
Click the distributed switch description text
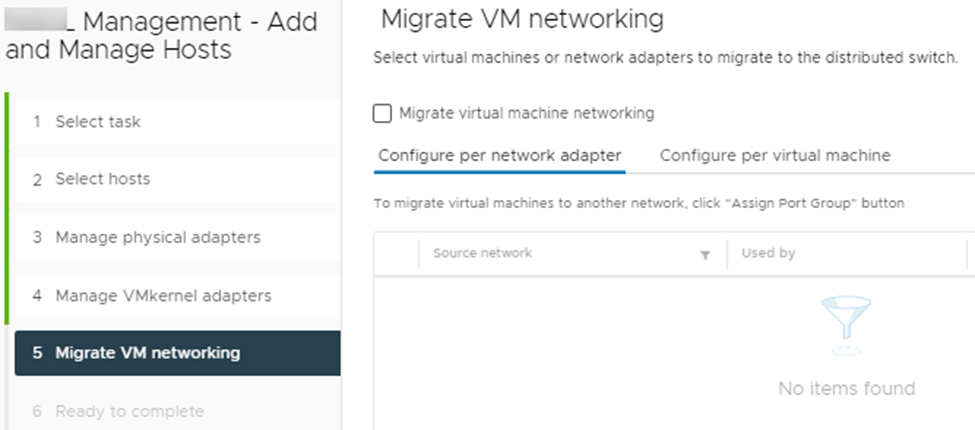point(665,59)
